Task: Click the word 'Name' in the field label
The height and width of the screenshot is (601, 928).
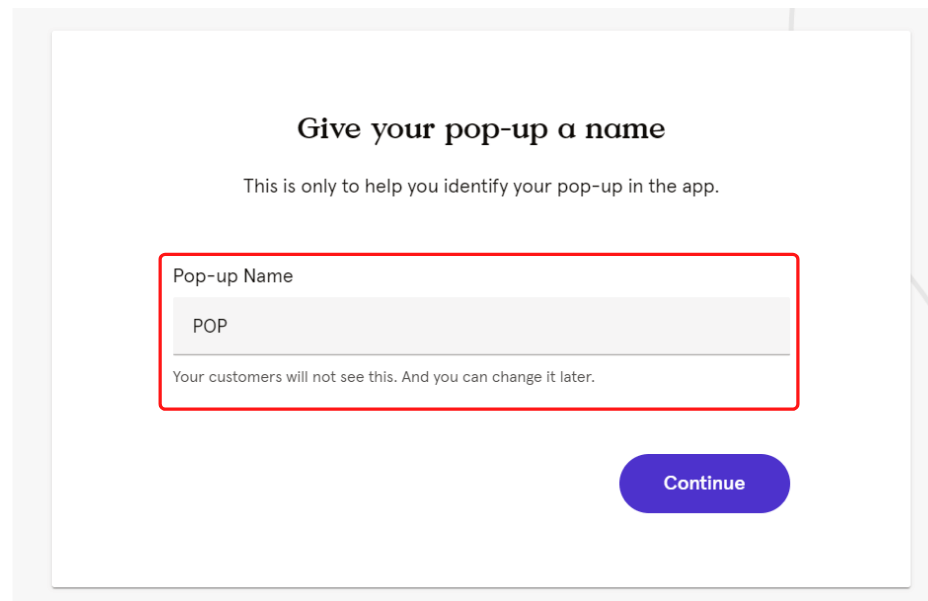Action: click(x=268, y=276)
